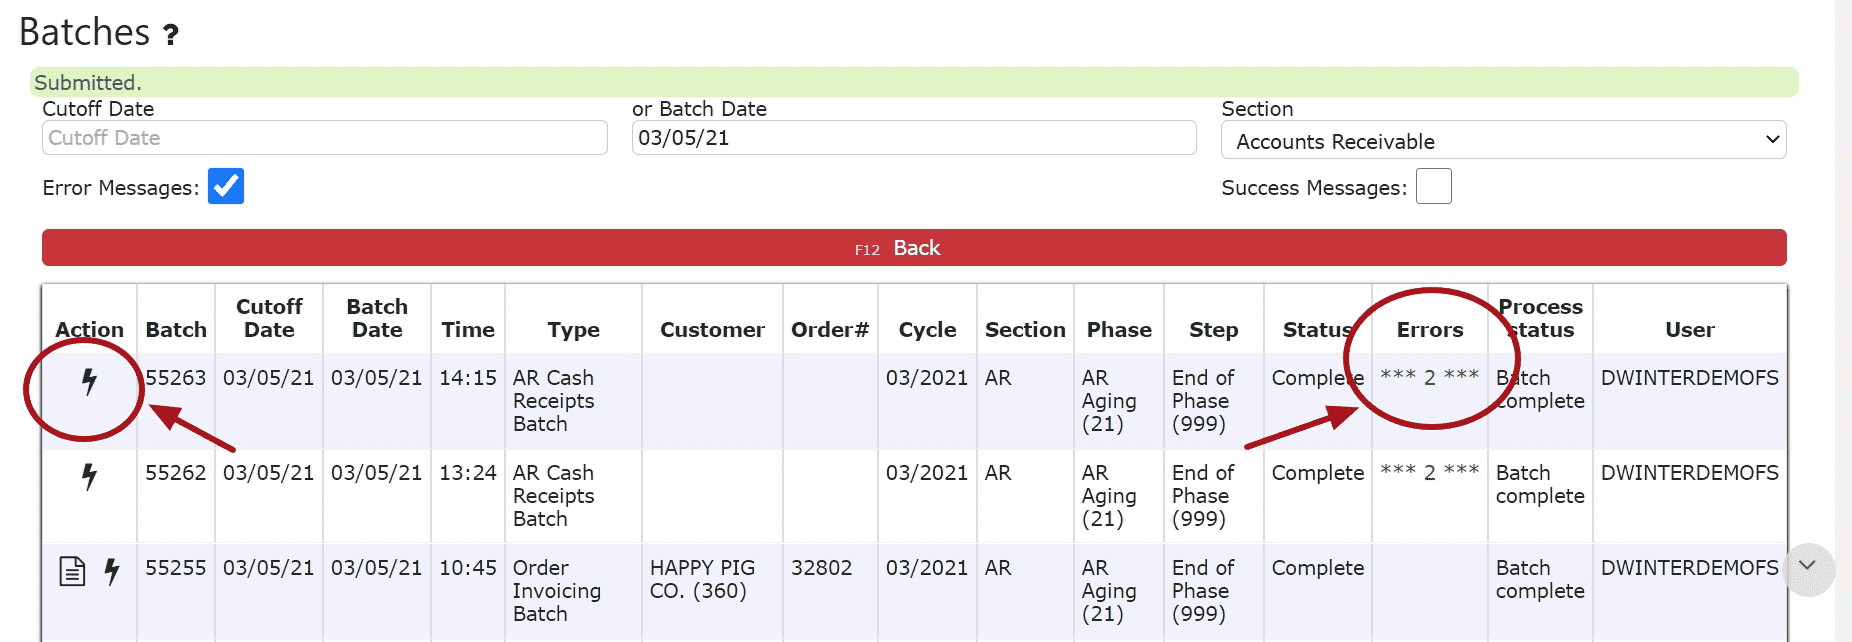Click the Batches help question mark

(171, 35)
